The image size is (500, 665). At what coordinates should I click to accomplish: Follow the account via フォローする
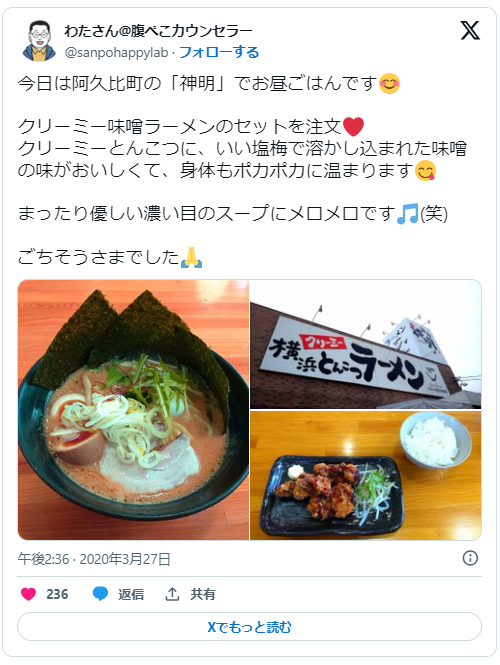(219, 53)
